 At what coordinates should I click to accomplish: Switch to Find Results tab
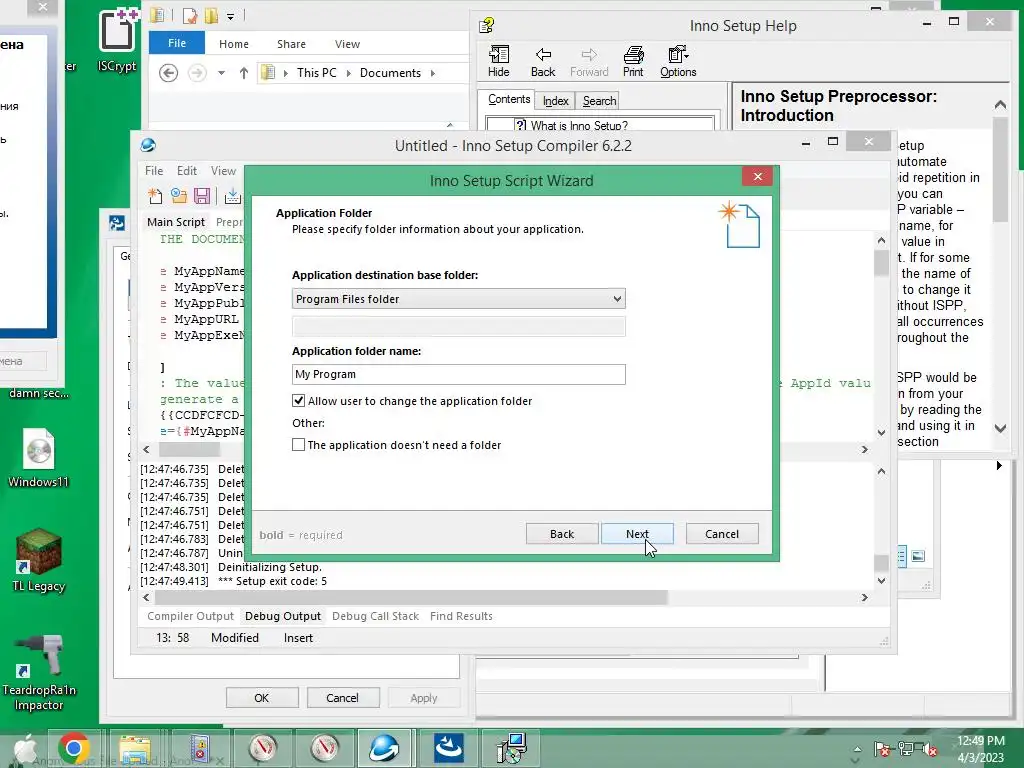point(461,616)
